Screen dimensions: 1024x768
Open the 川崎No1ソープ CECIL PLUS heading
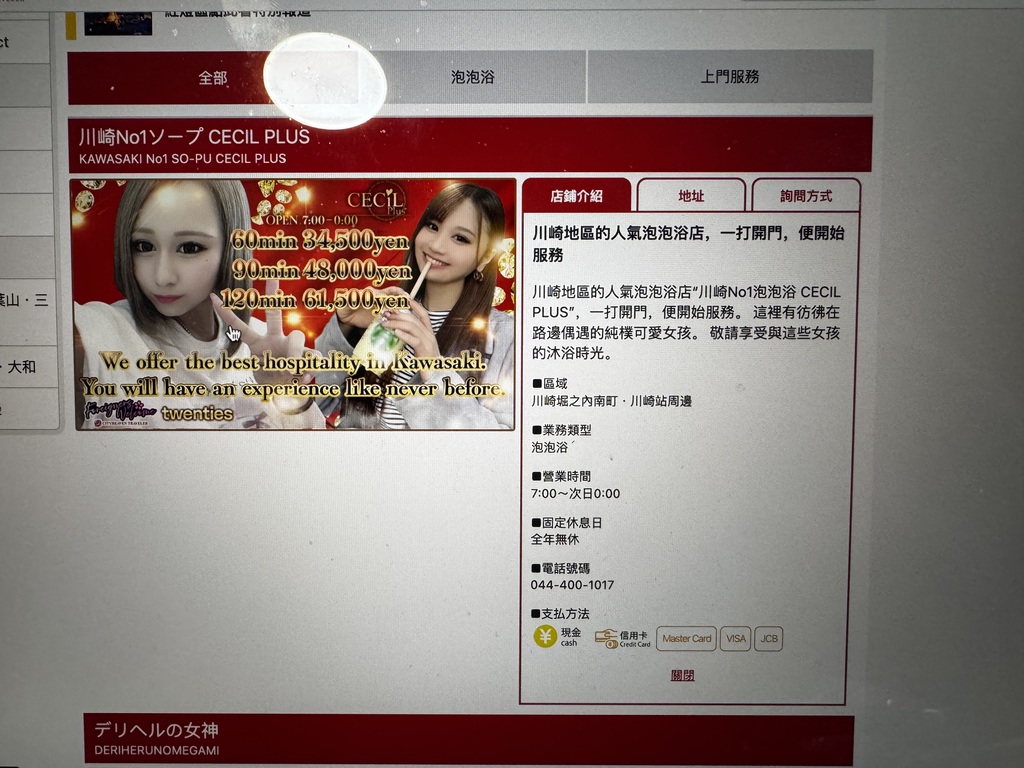pos(195,137)
